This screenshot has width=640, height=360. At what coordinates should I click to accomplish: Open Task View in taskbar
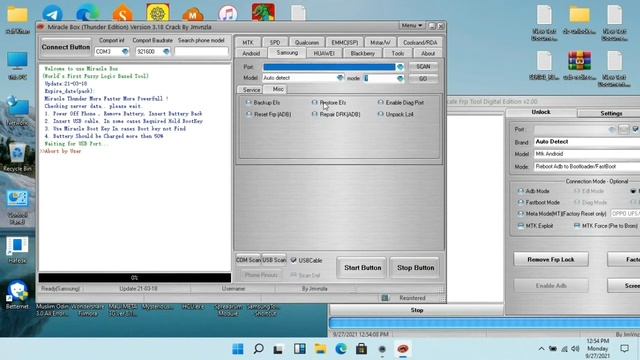click(x=279, y=349)
